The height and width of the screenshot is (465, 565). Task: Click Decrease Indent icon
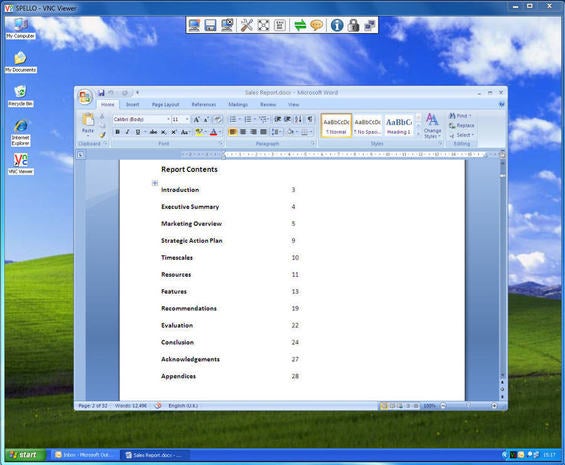(x=278, y=119)
